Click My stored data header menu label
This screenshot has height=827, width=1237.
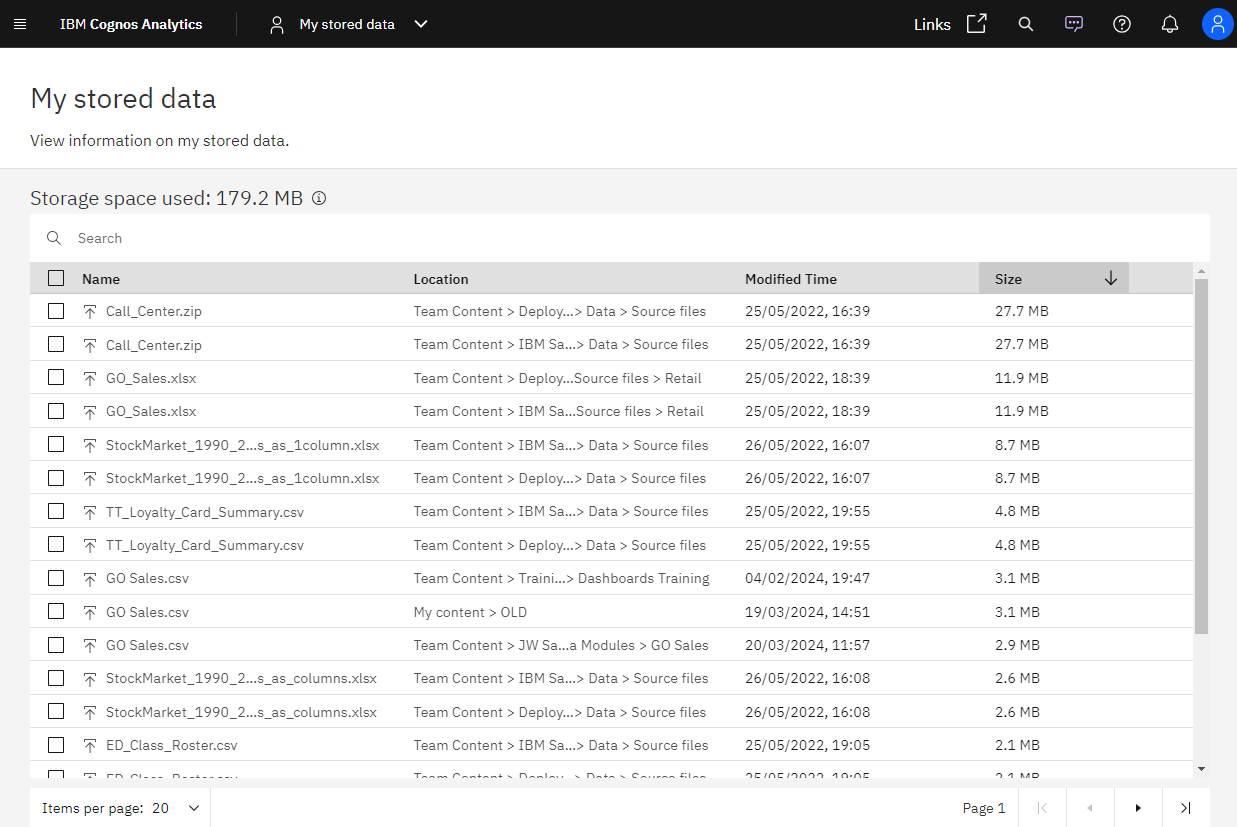[x=347, y=24]
